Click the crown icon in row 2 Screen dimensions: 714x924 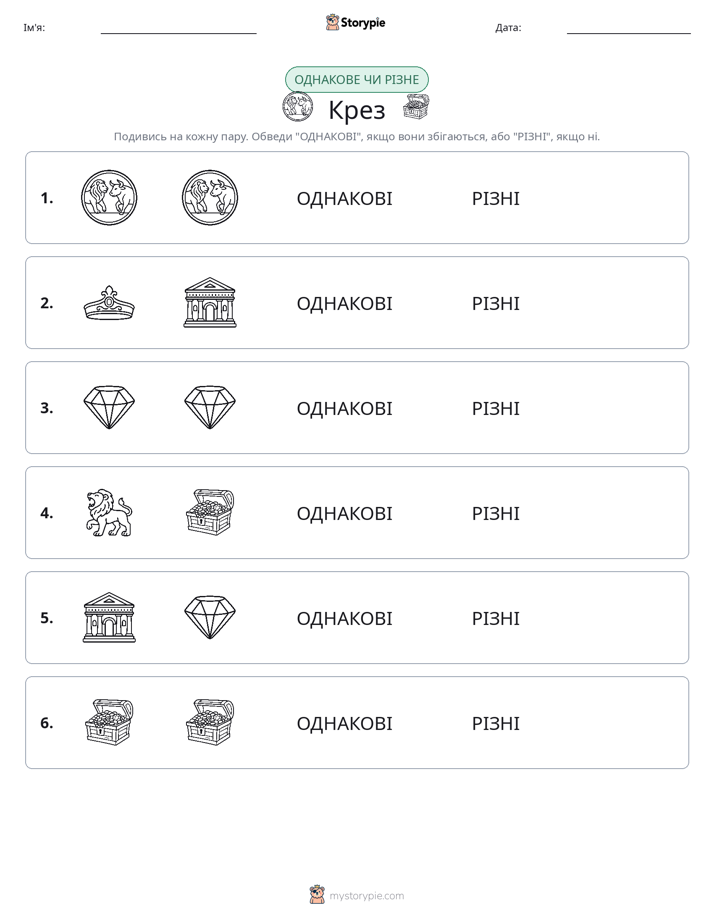(109, 303)
